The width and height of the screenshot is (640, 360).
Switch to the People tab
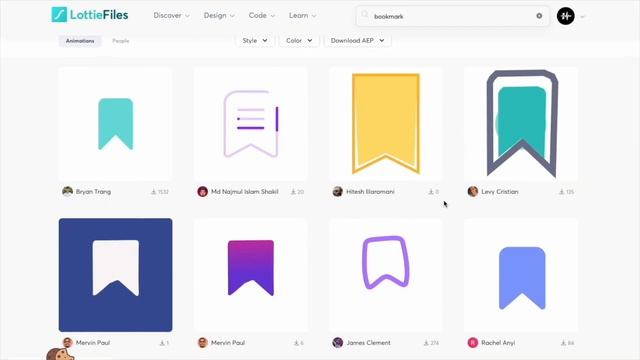[120, 41]
